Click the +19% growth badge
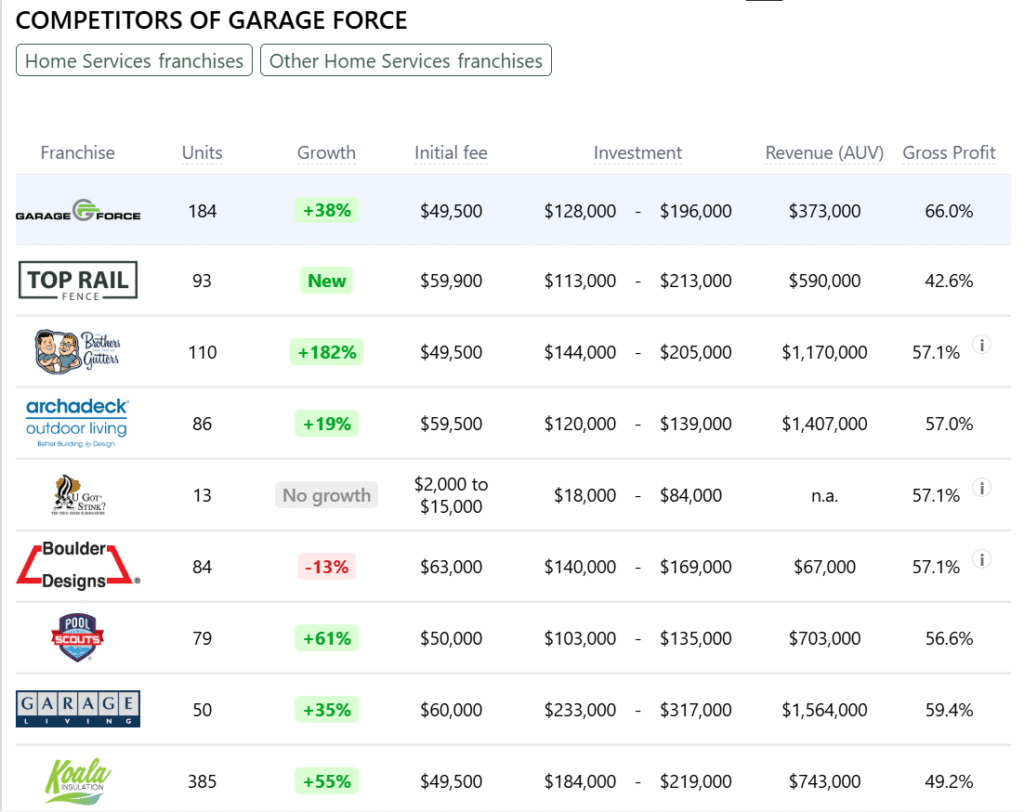This screenshot has width=1024, height=812. [x=327, y=423]
